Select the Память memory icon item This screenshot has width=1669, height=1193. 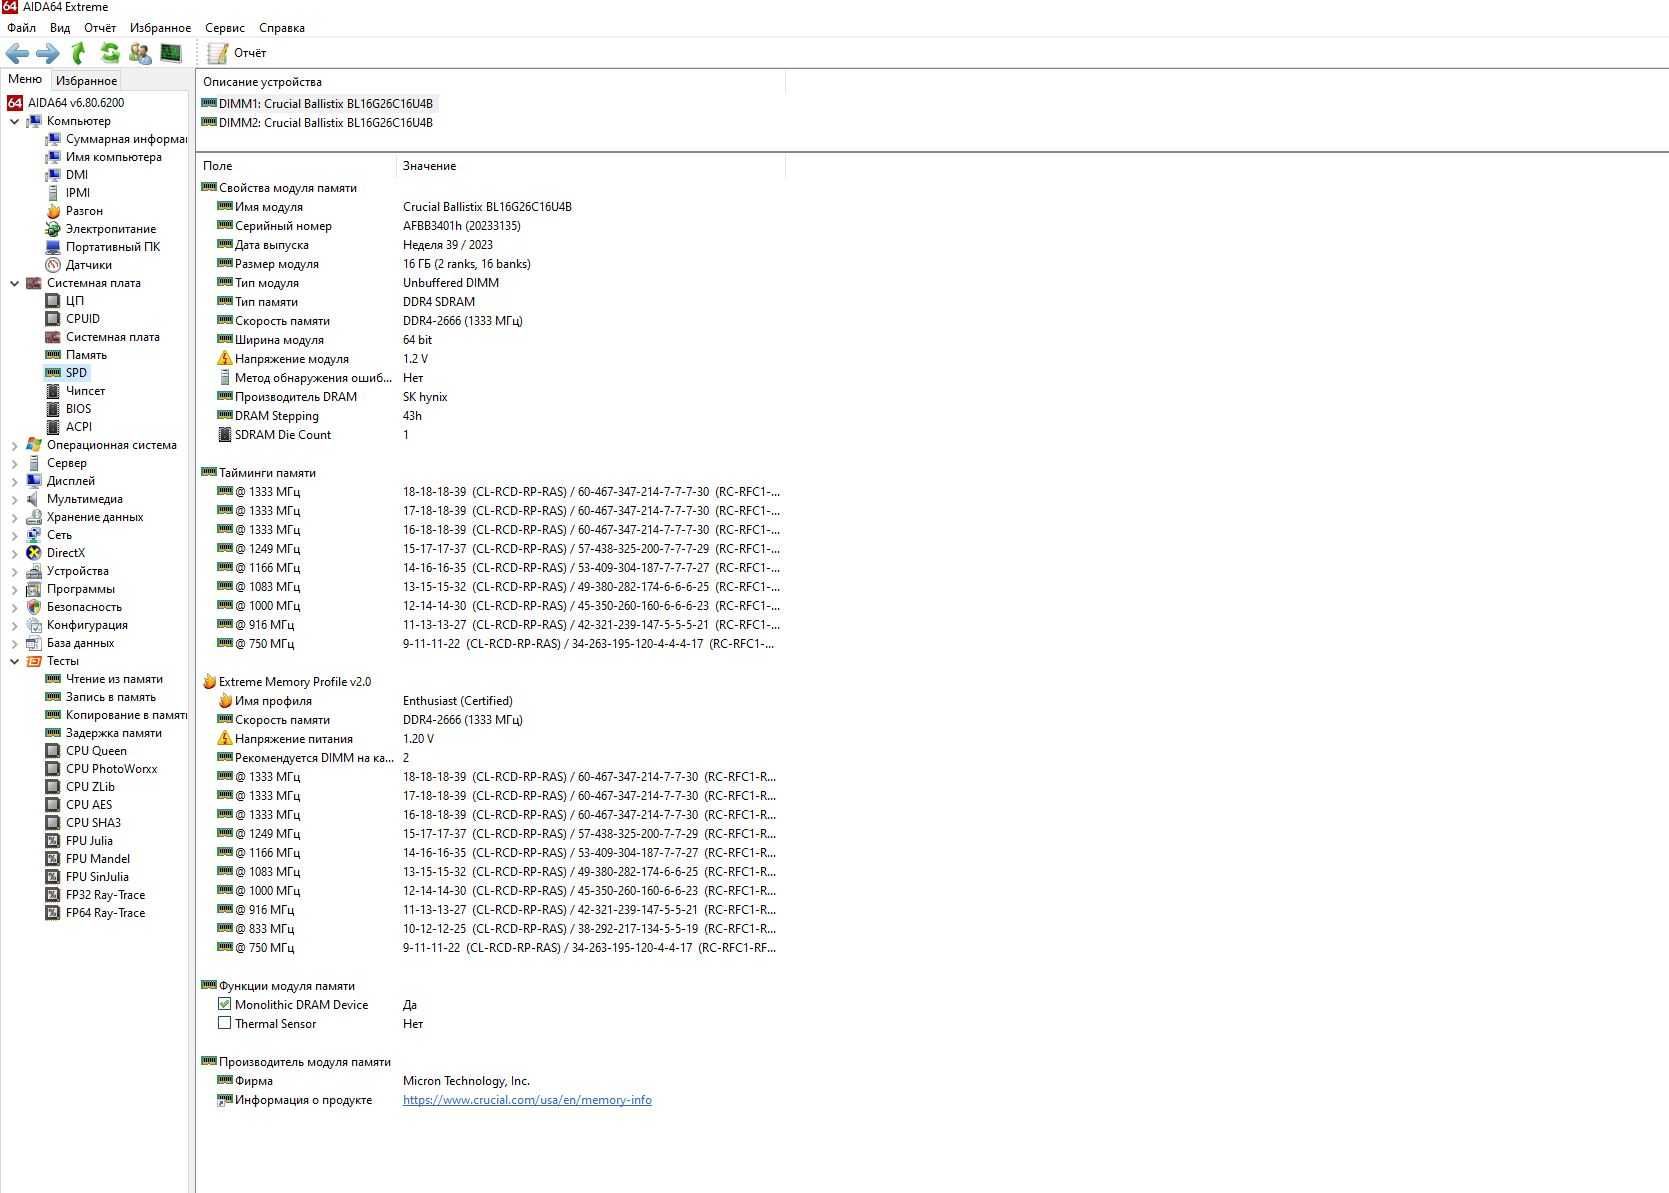pyautogui.click(x=53, y=355)
